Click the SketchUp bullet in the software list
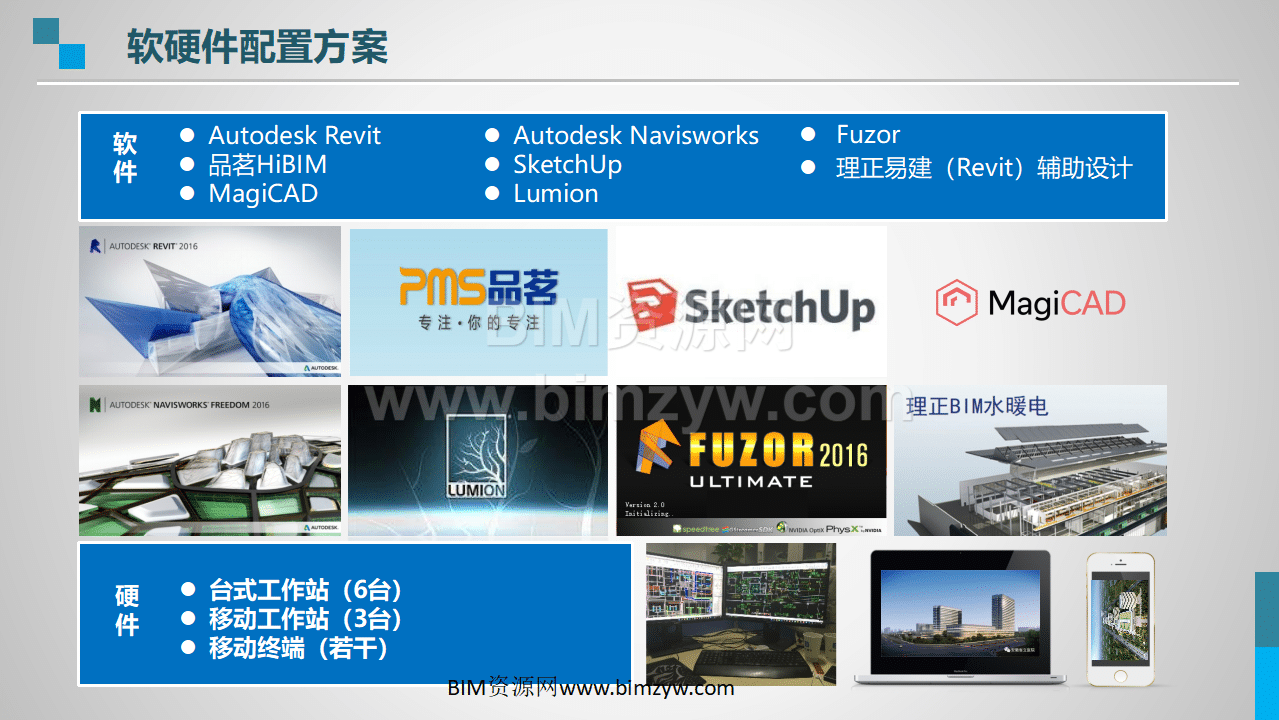1279x720 pixels. pos(567,164)
